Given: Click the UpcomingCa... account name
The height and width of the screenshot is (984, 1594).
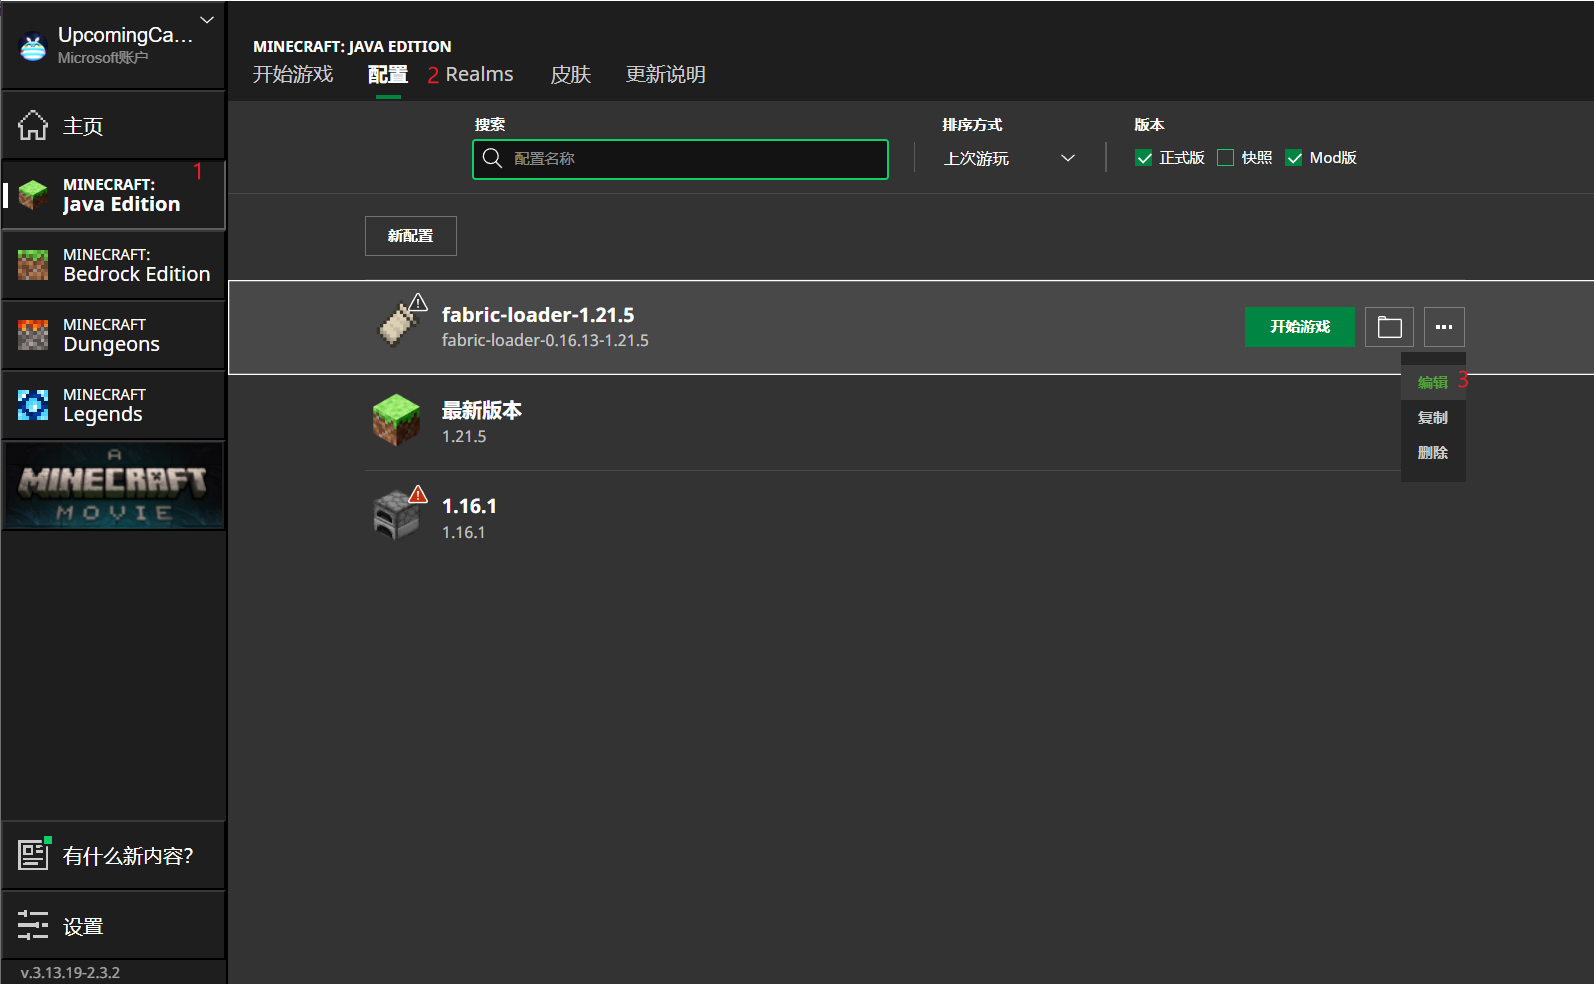Looking at the screenshot, I should pos(125,35).
